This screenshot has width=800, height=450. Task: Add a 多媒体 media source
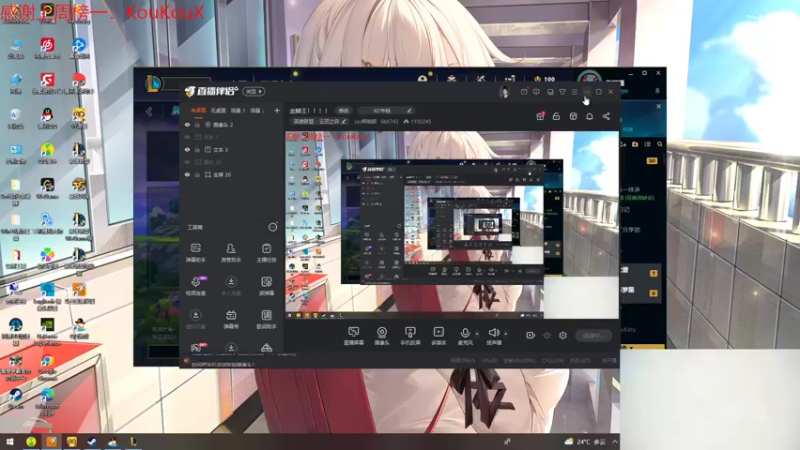[438, 336]
